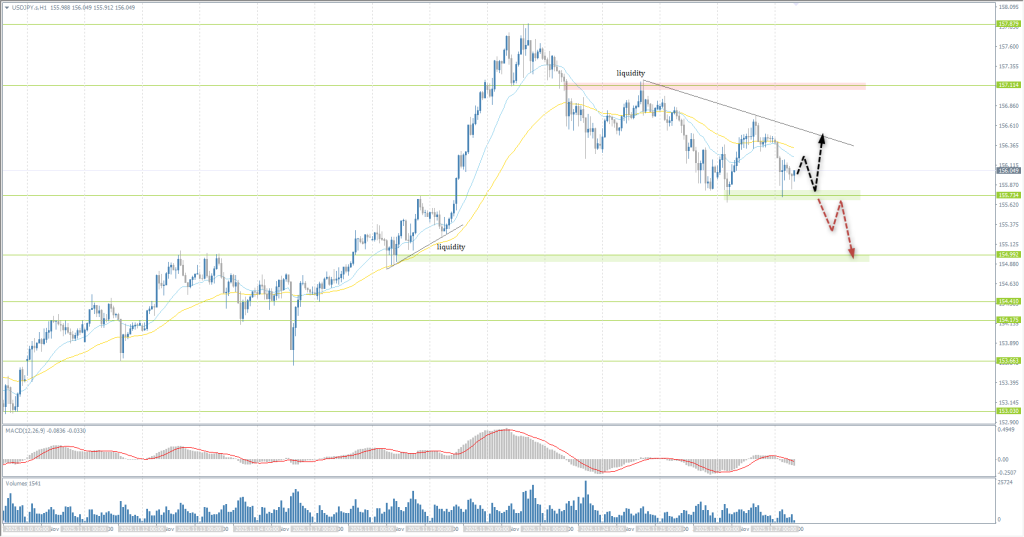The image size is (1024, 537).
Task: Click the 157.879 price level label
Action: click(1008, 25)
